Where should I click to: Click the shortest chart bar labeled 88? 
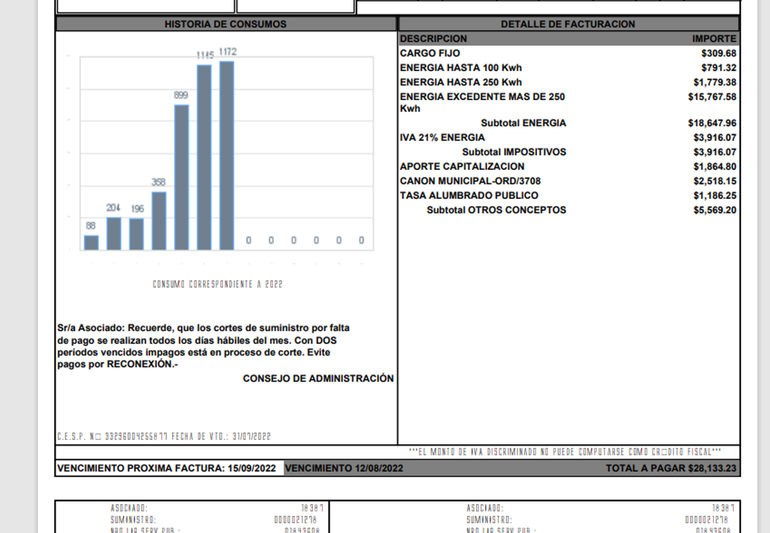click(91, 242)
